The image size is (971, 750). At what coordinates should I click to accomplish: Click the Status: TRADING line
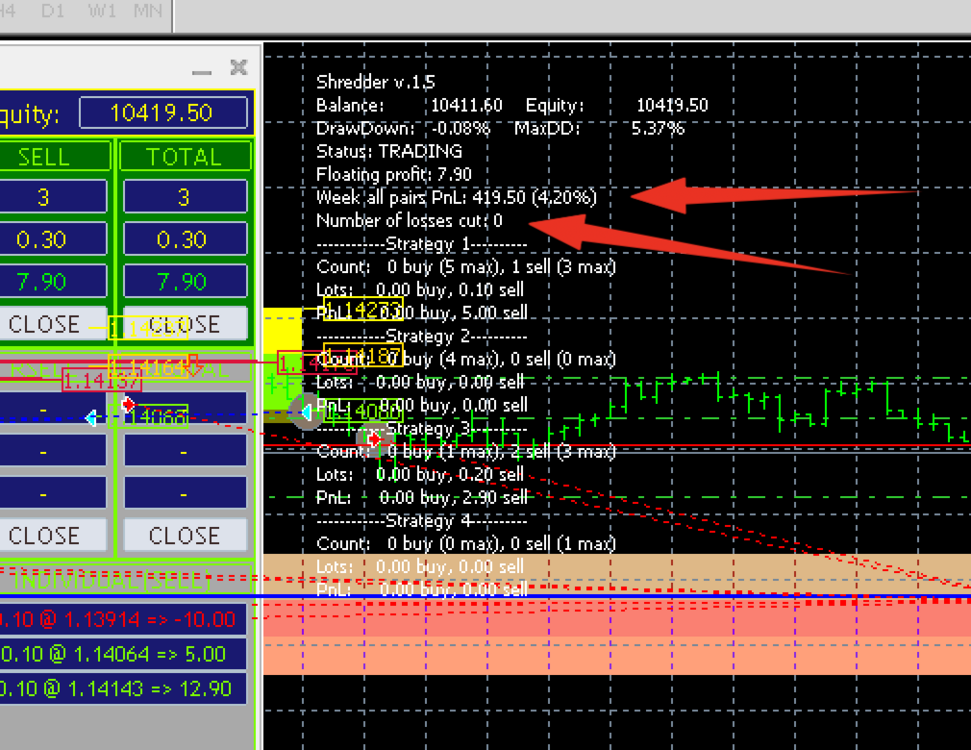(x=389, y=151)
